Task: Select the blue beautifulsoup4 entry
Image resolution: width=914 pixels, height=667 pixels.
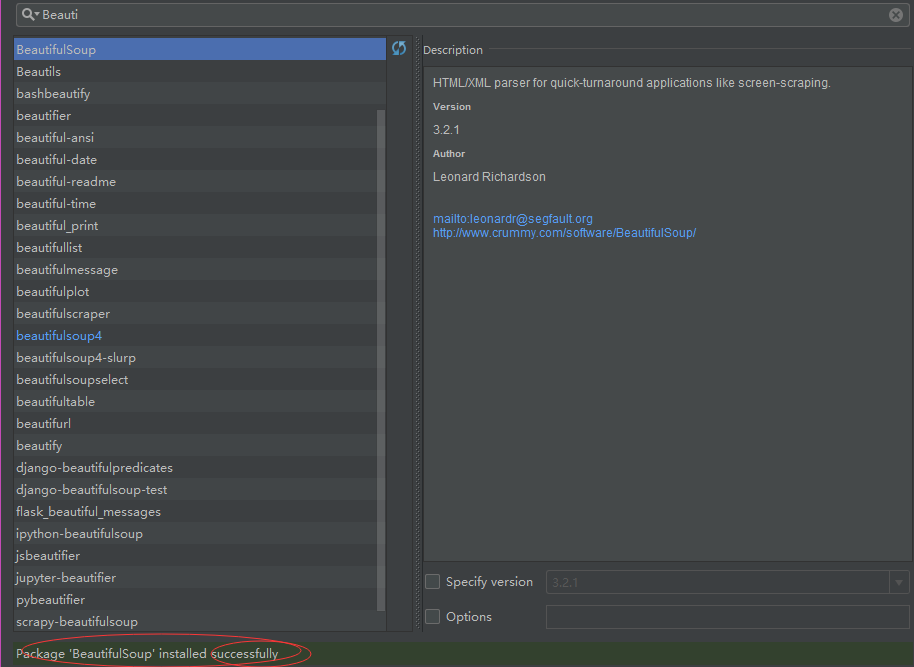Action: pyautogui.click(x=196, y=336)
